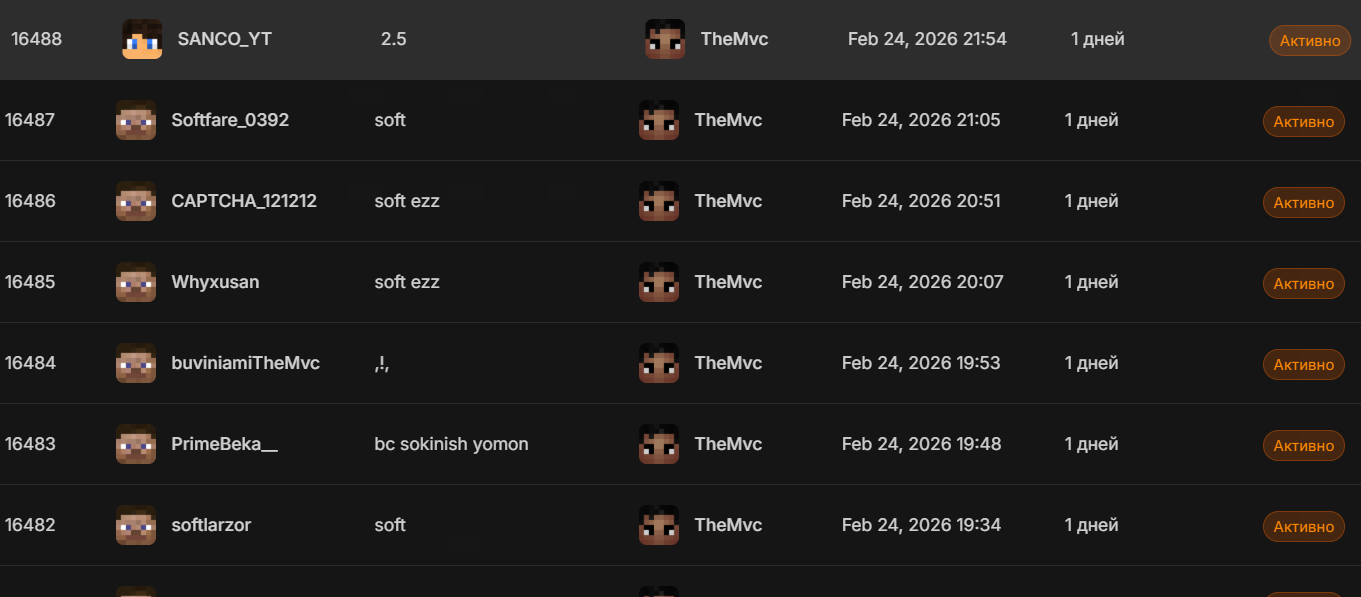
Task: Click buviniamiTheMvc player head avatar
Action: tap(136, 363)
